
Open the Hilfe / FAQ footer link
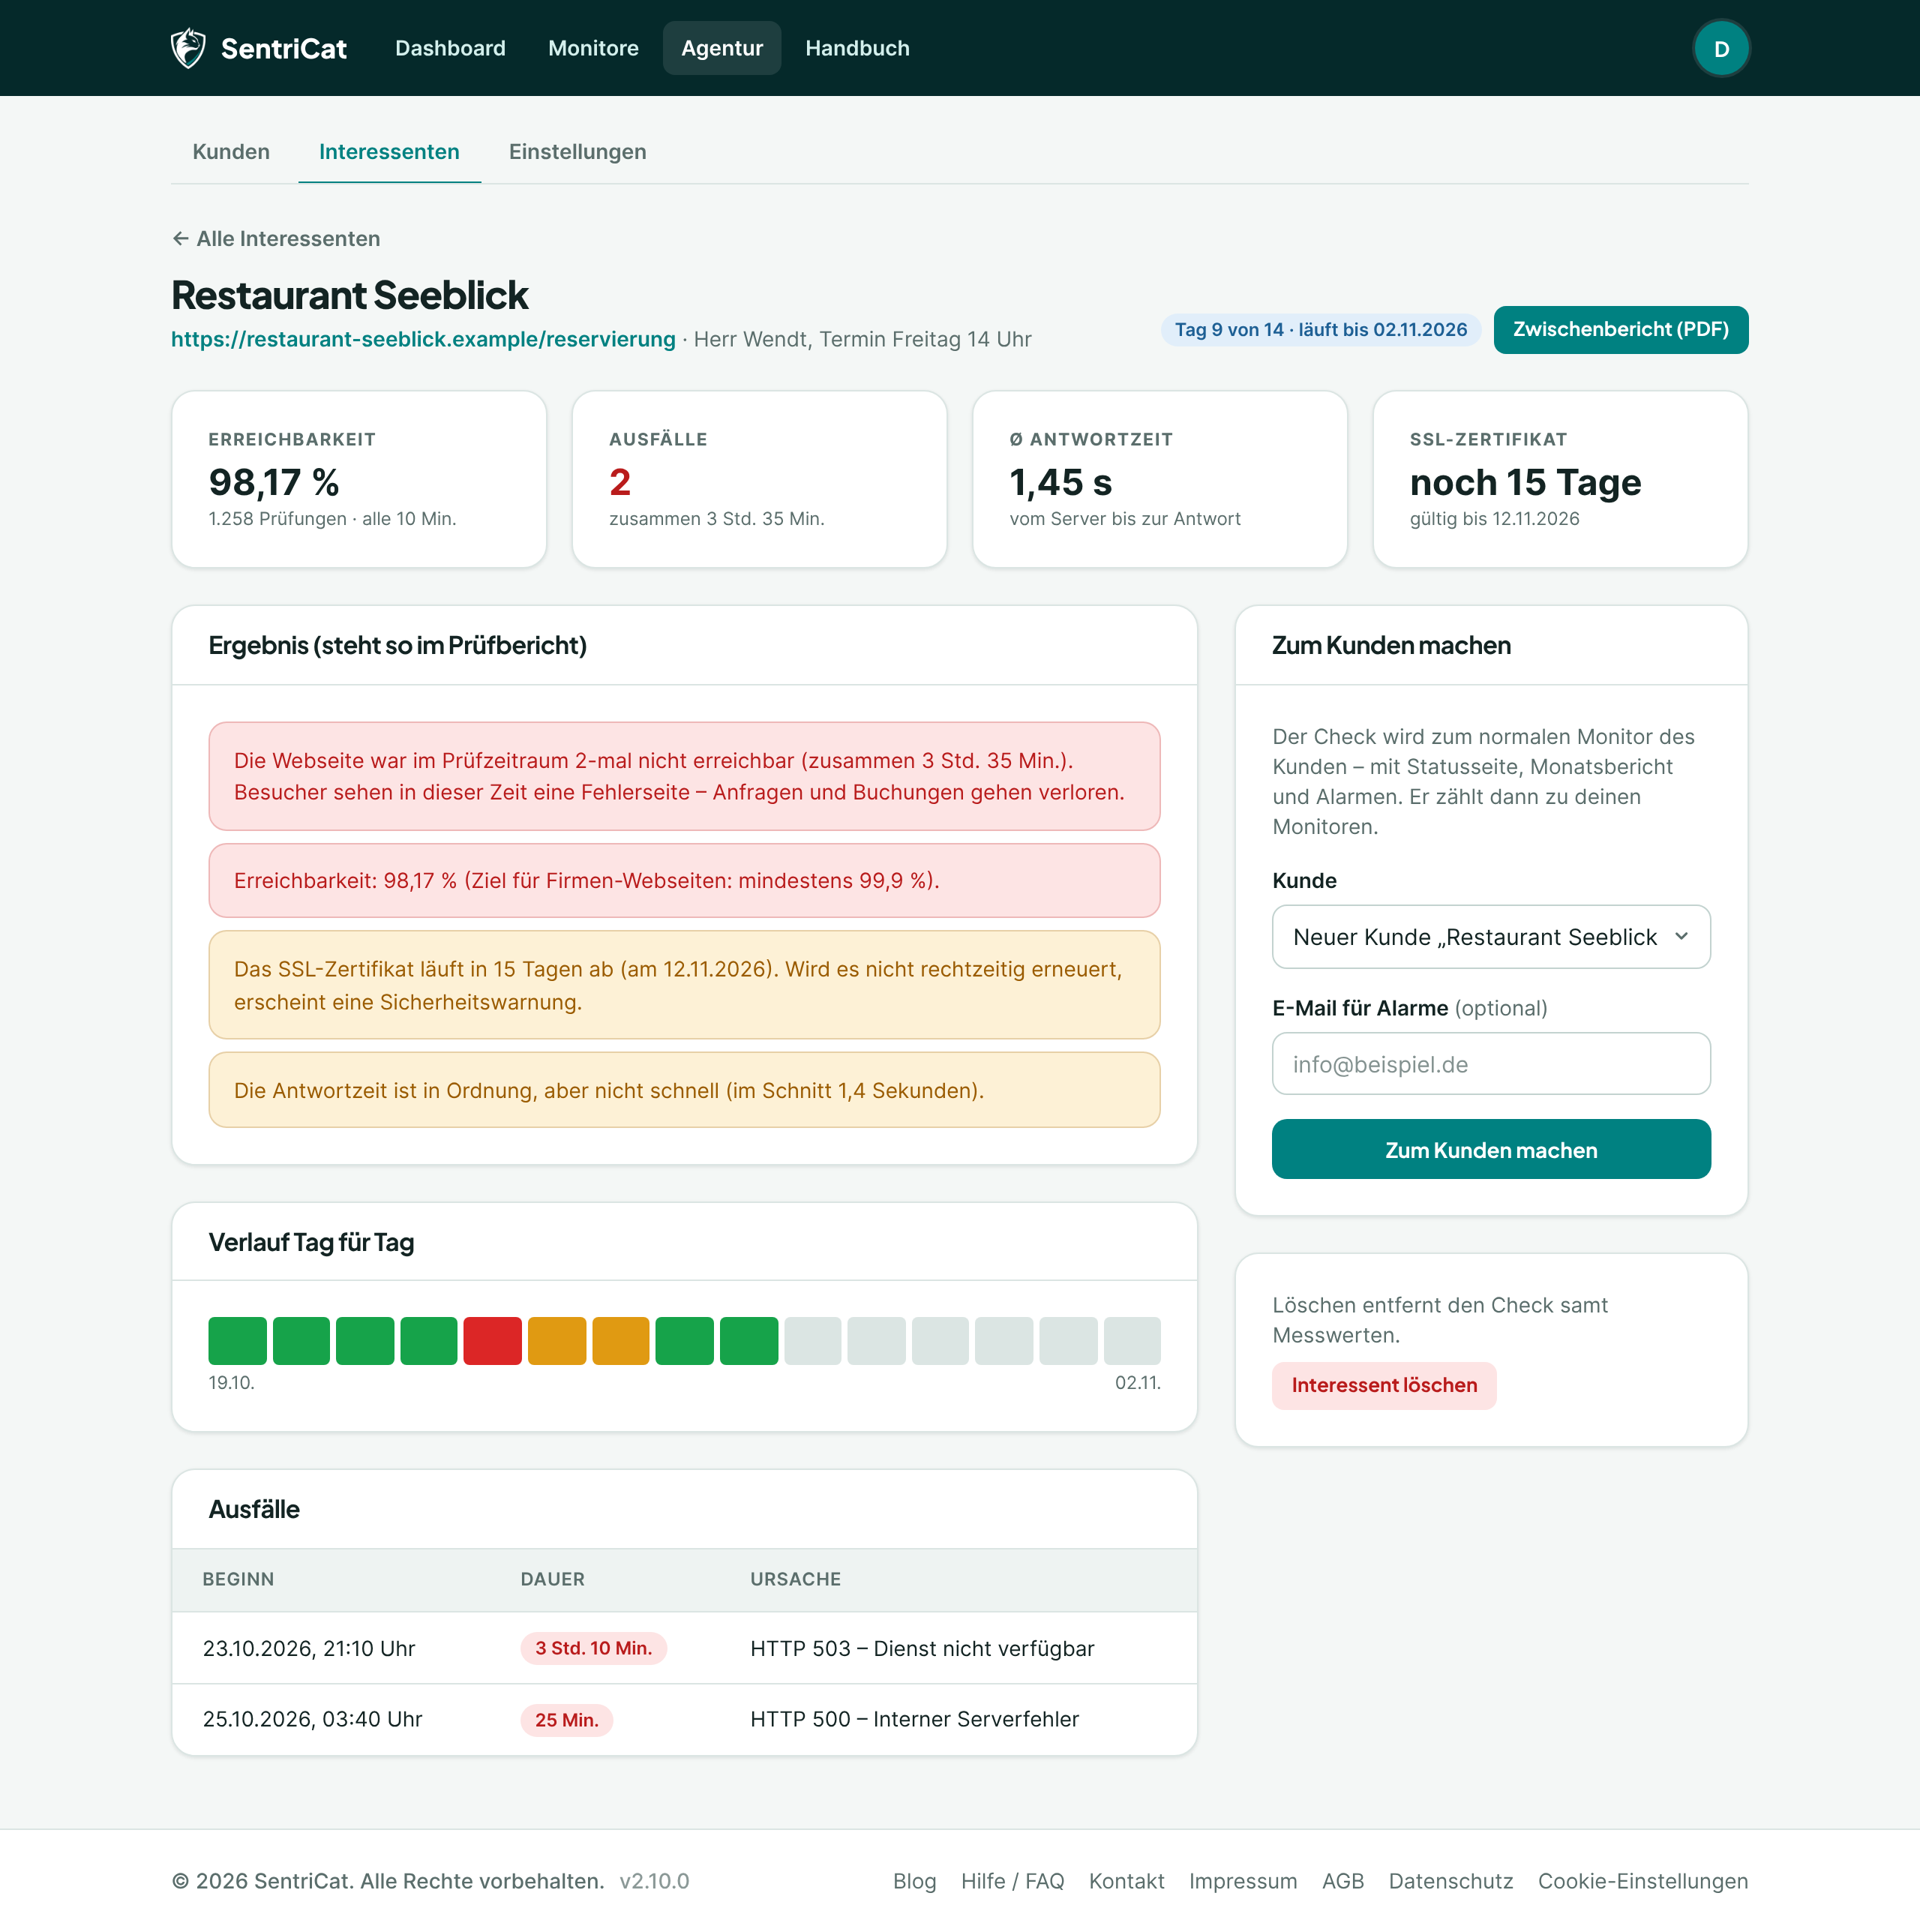(1012, 1882)
